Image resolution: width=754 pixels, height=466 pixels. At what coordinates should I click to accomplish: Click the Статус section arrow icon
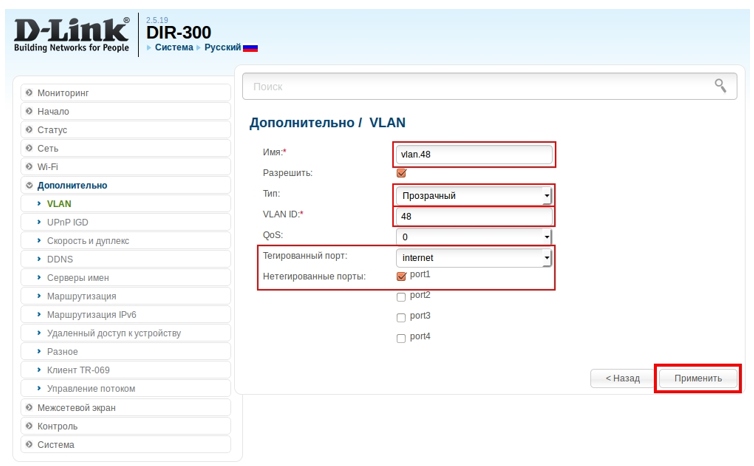coord(29,130)
